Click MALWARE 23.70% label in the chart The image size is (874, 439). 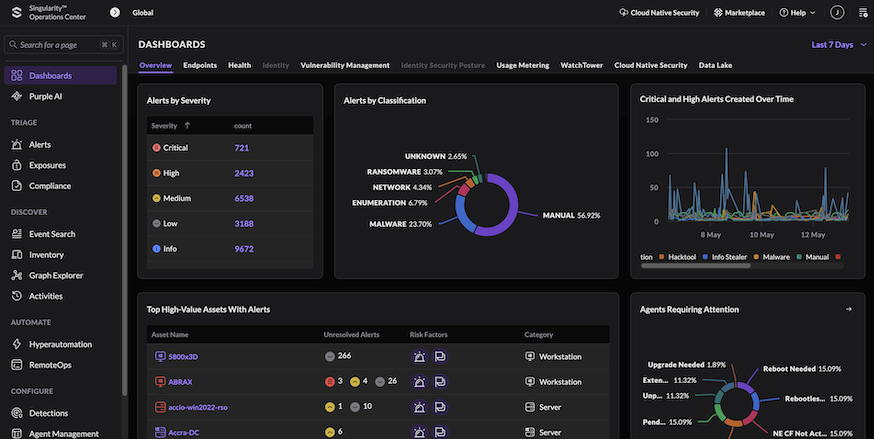400,224
